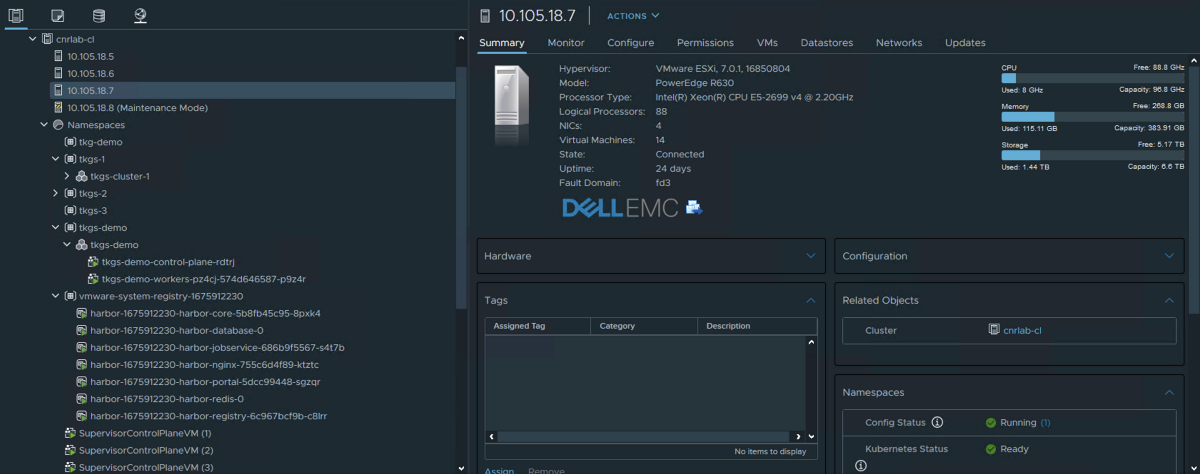Expand the Hardware panel chevron

[811, 256]
